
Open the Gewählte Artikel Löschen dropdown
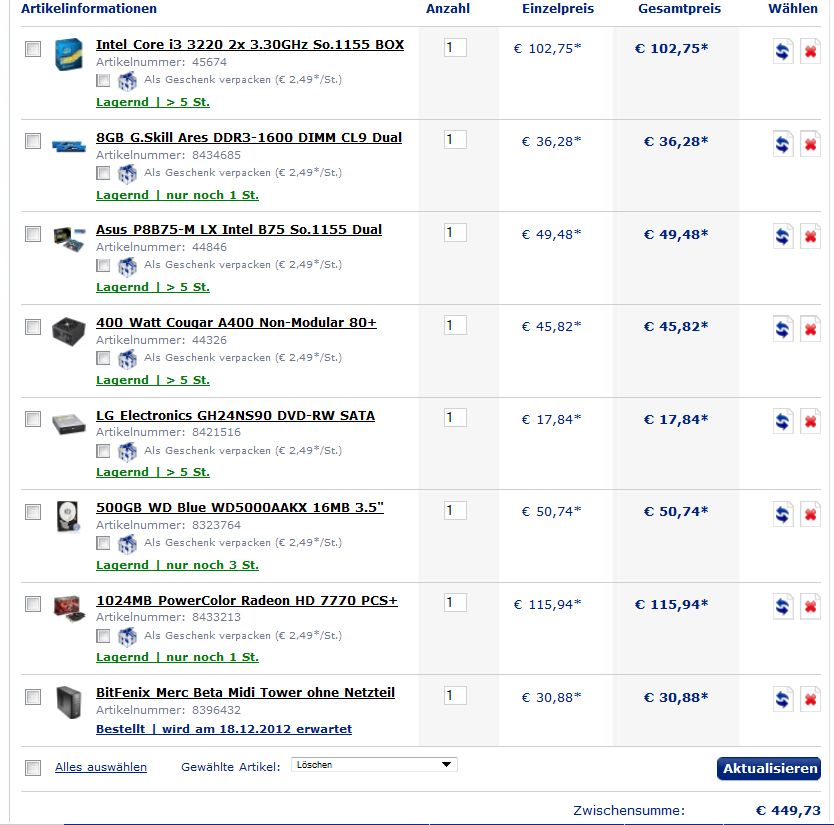[x=374, y=764]
